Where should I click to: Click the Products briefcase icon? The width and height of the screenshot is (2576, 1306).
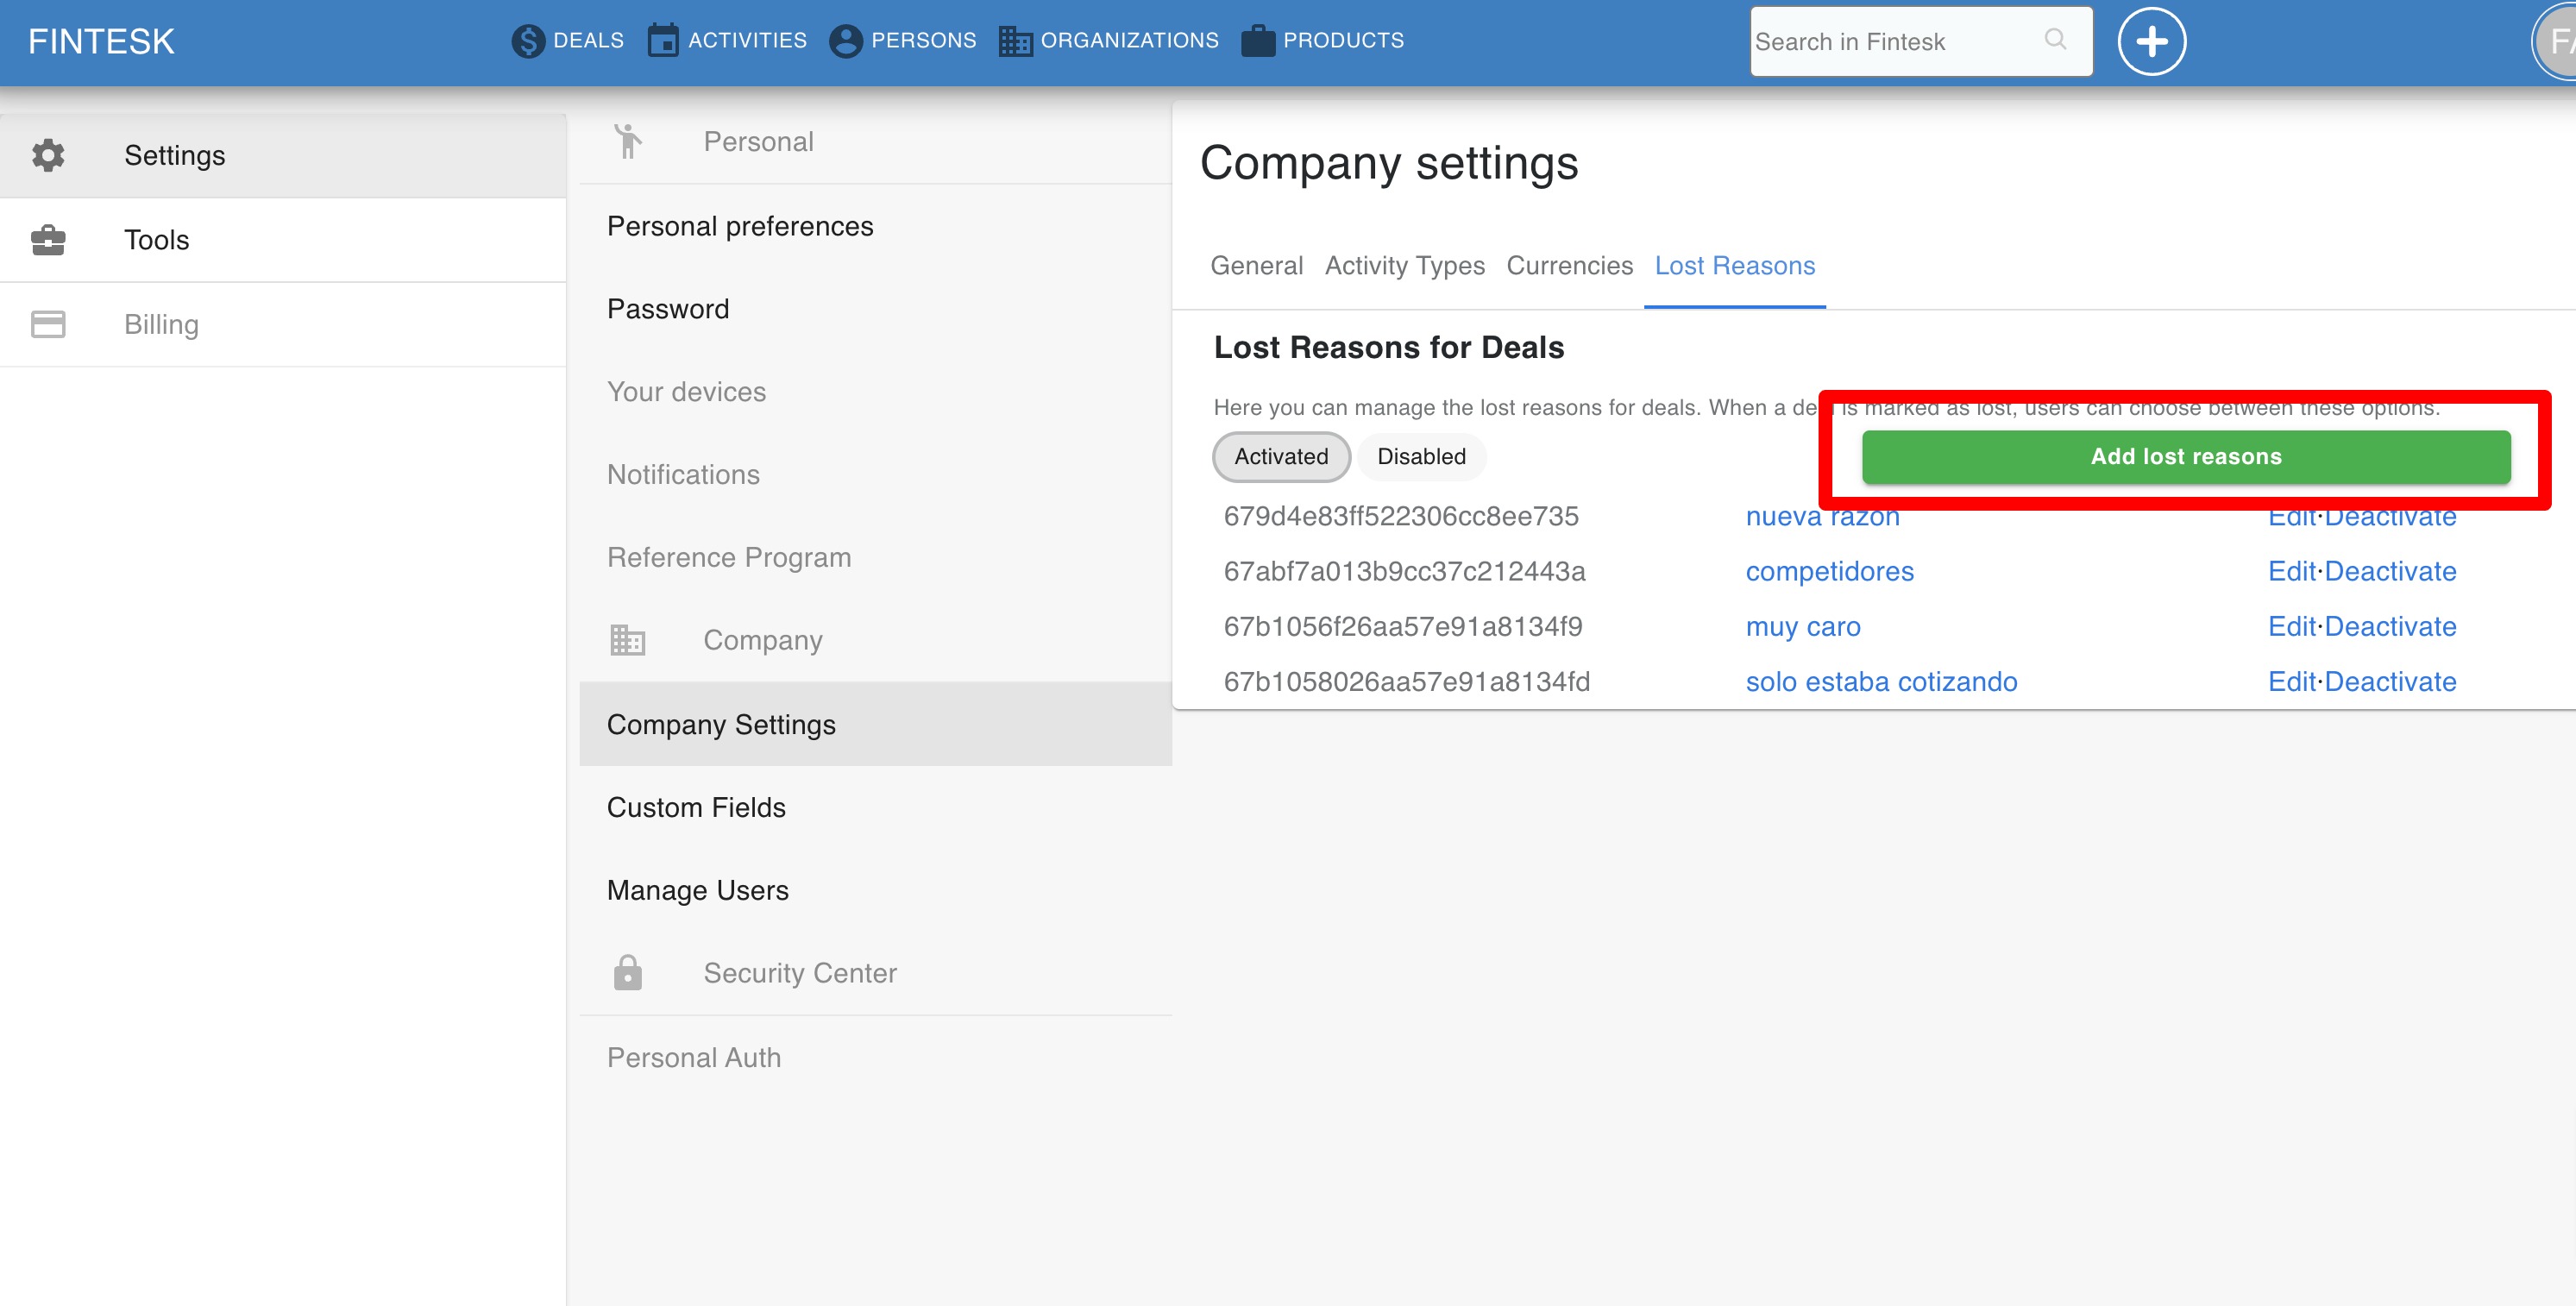(x=1257, y=41)
